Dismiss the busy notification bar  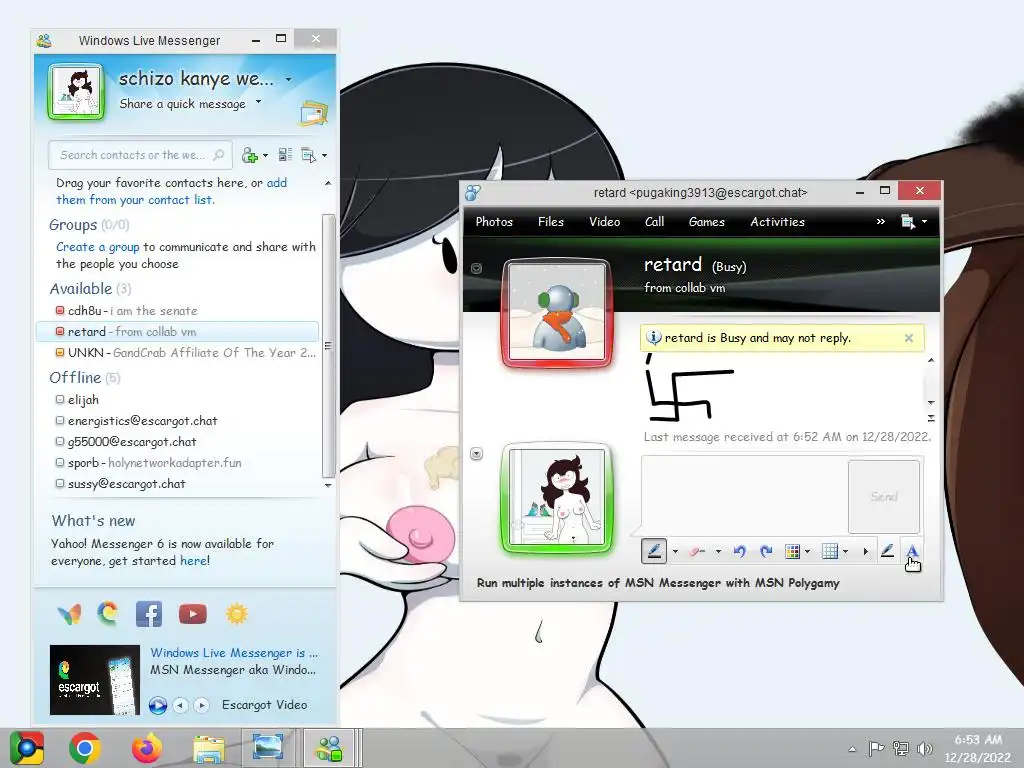(x=908, y=338)
